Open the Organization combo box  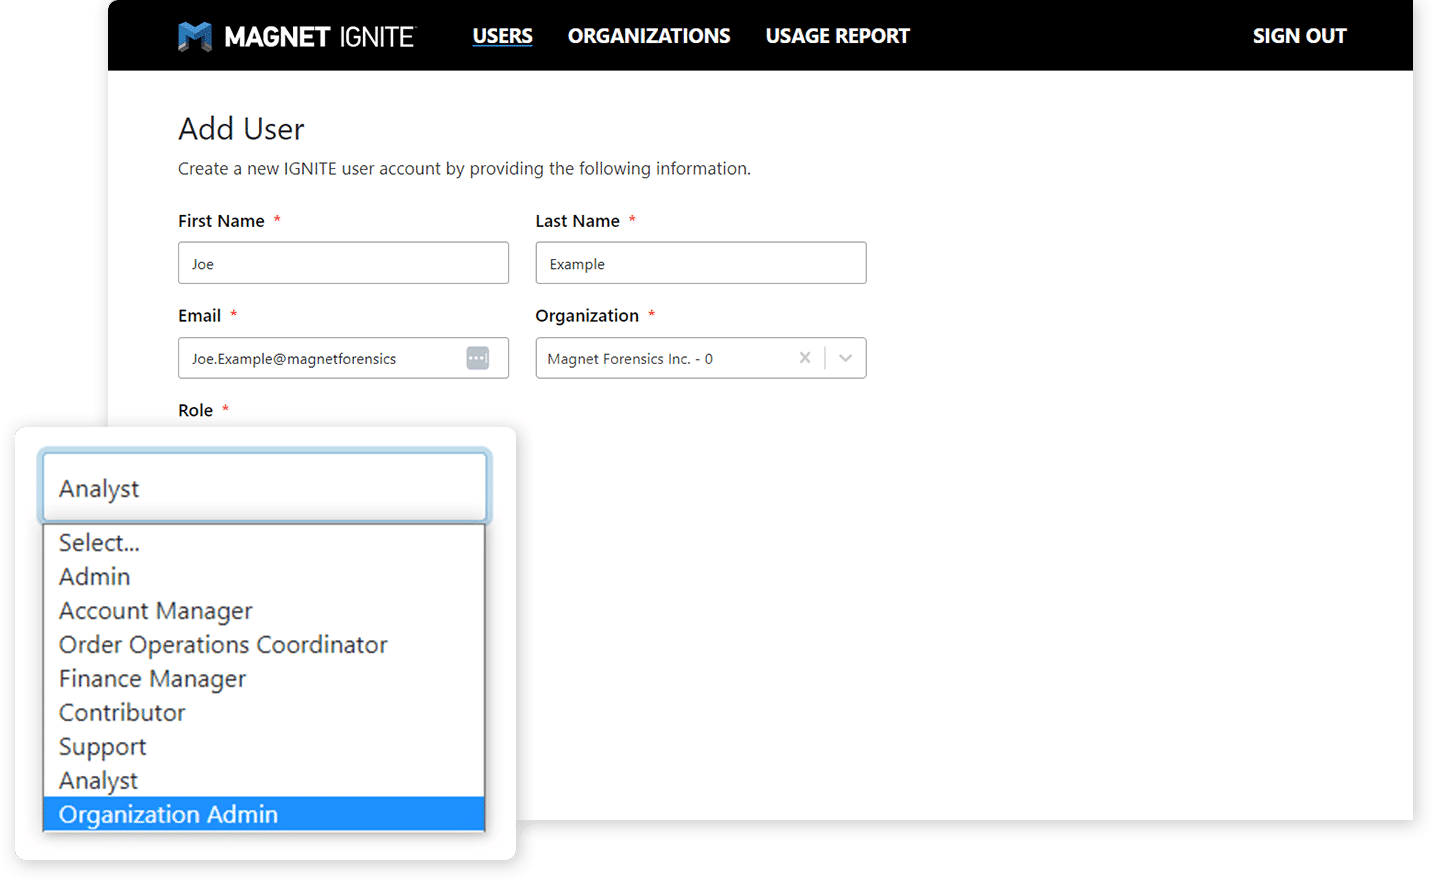(700, 358)
